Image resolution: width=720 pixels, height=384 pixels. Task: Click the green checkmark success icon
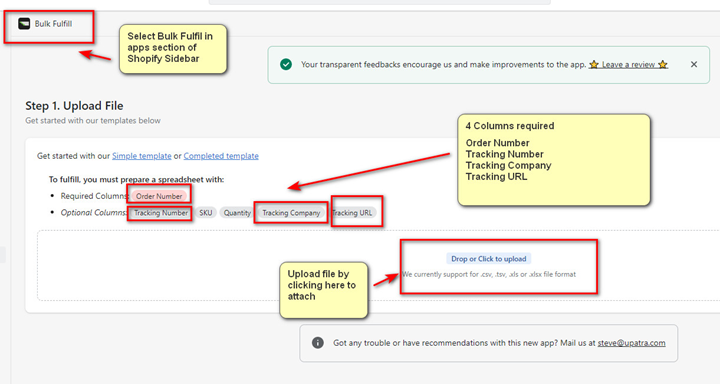tap(286, 64)
